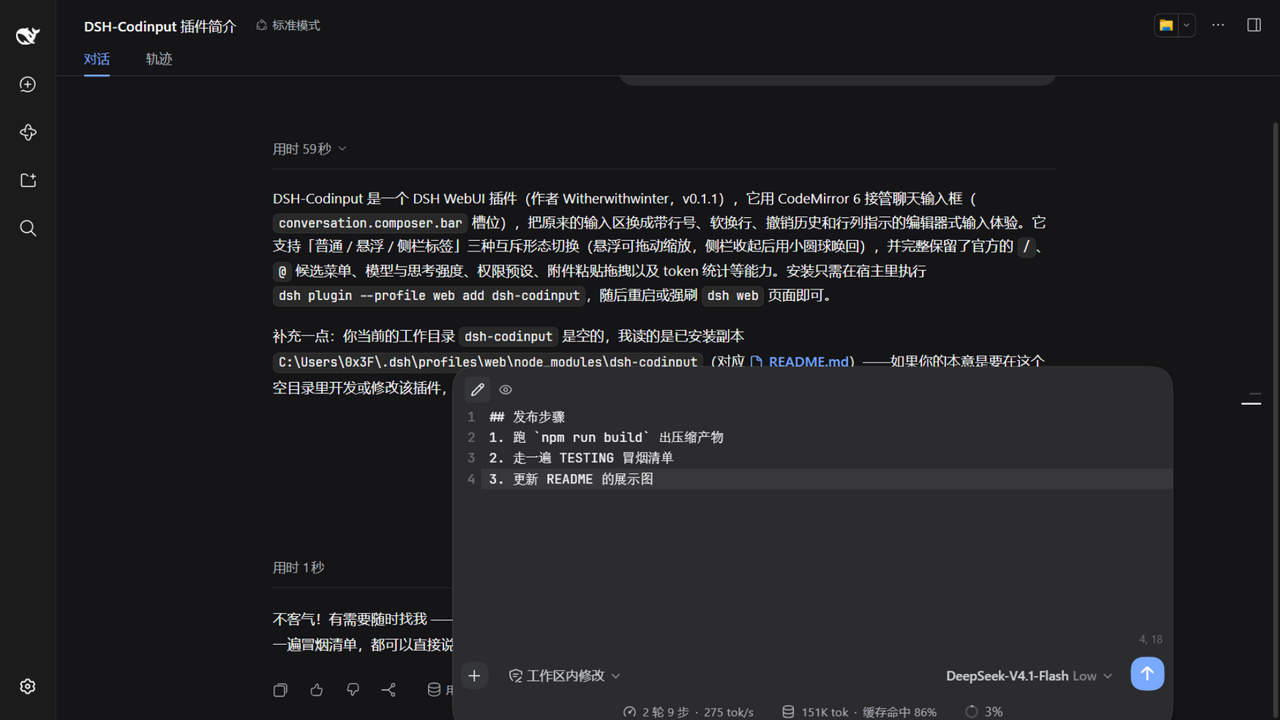Open the plugins puzzle icon in the sidebar

28,132
